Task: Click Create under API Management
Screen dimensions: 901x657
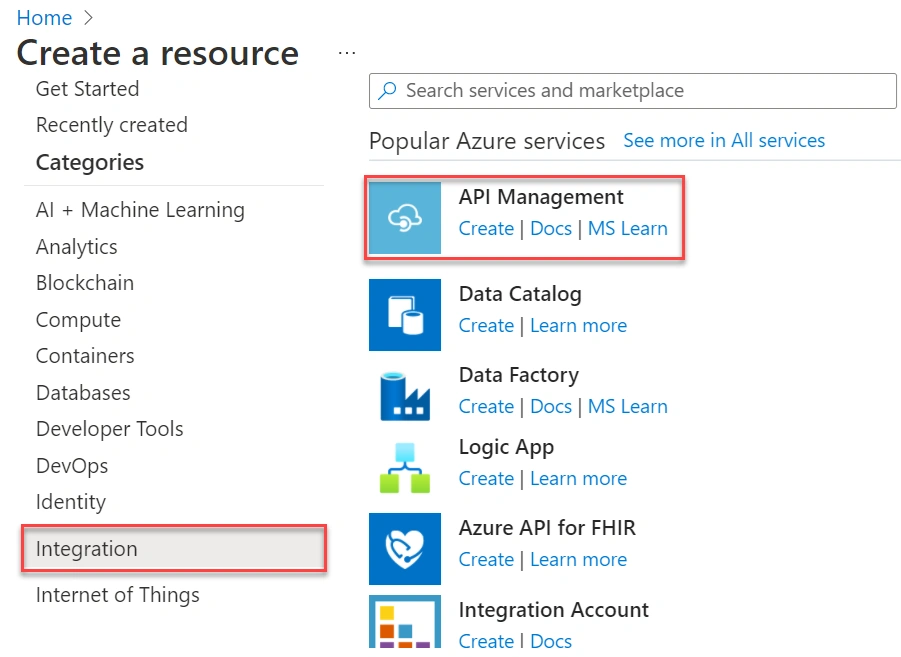Action: (486, 229)
